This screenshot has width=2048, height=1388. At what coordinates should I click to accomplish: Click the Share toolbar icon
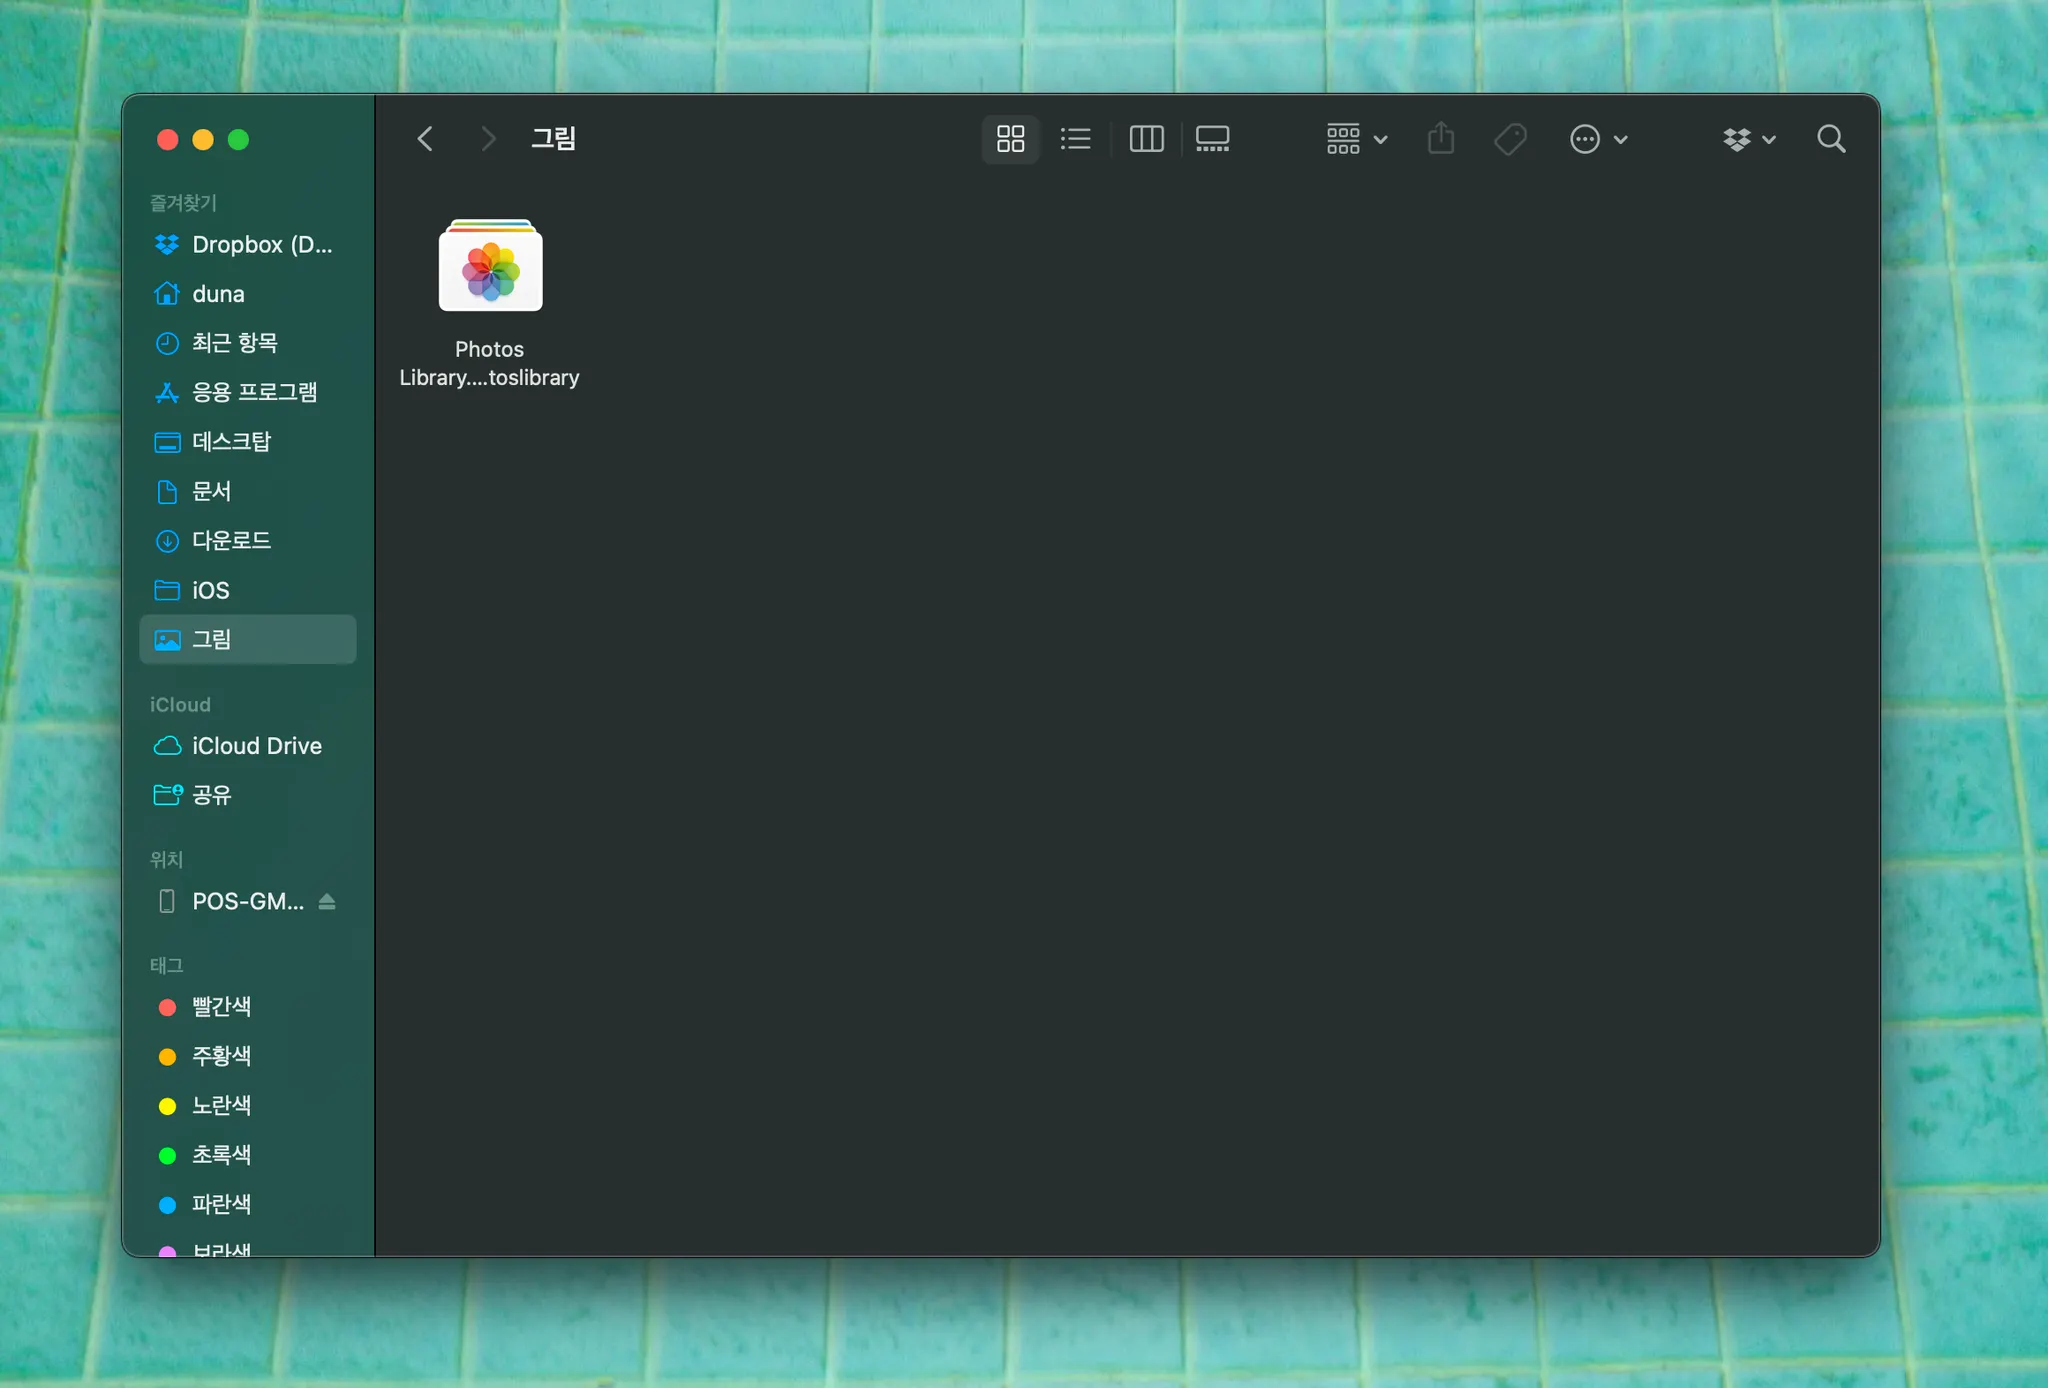[1440, 139]
